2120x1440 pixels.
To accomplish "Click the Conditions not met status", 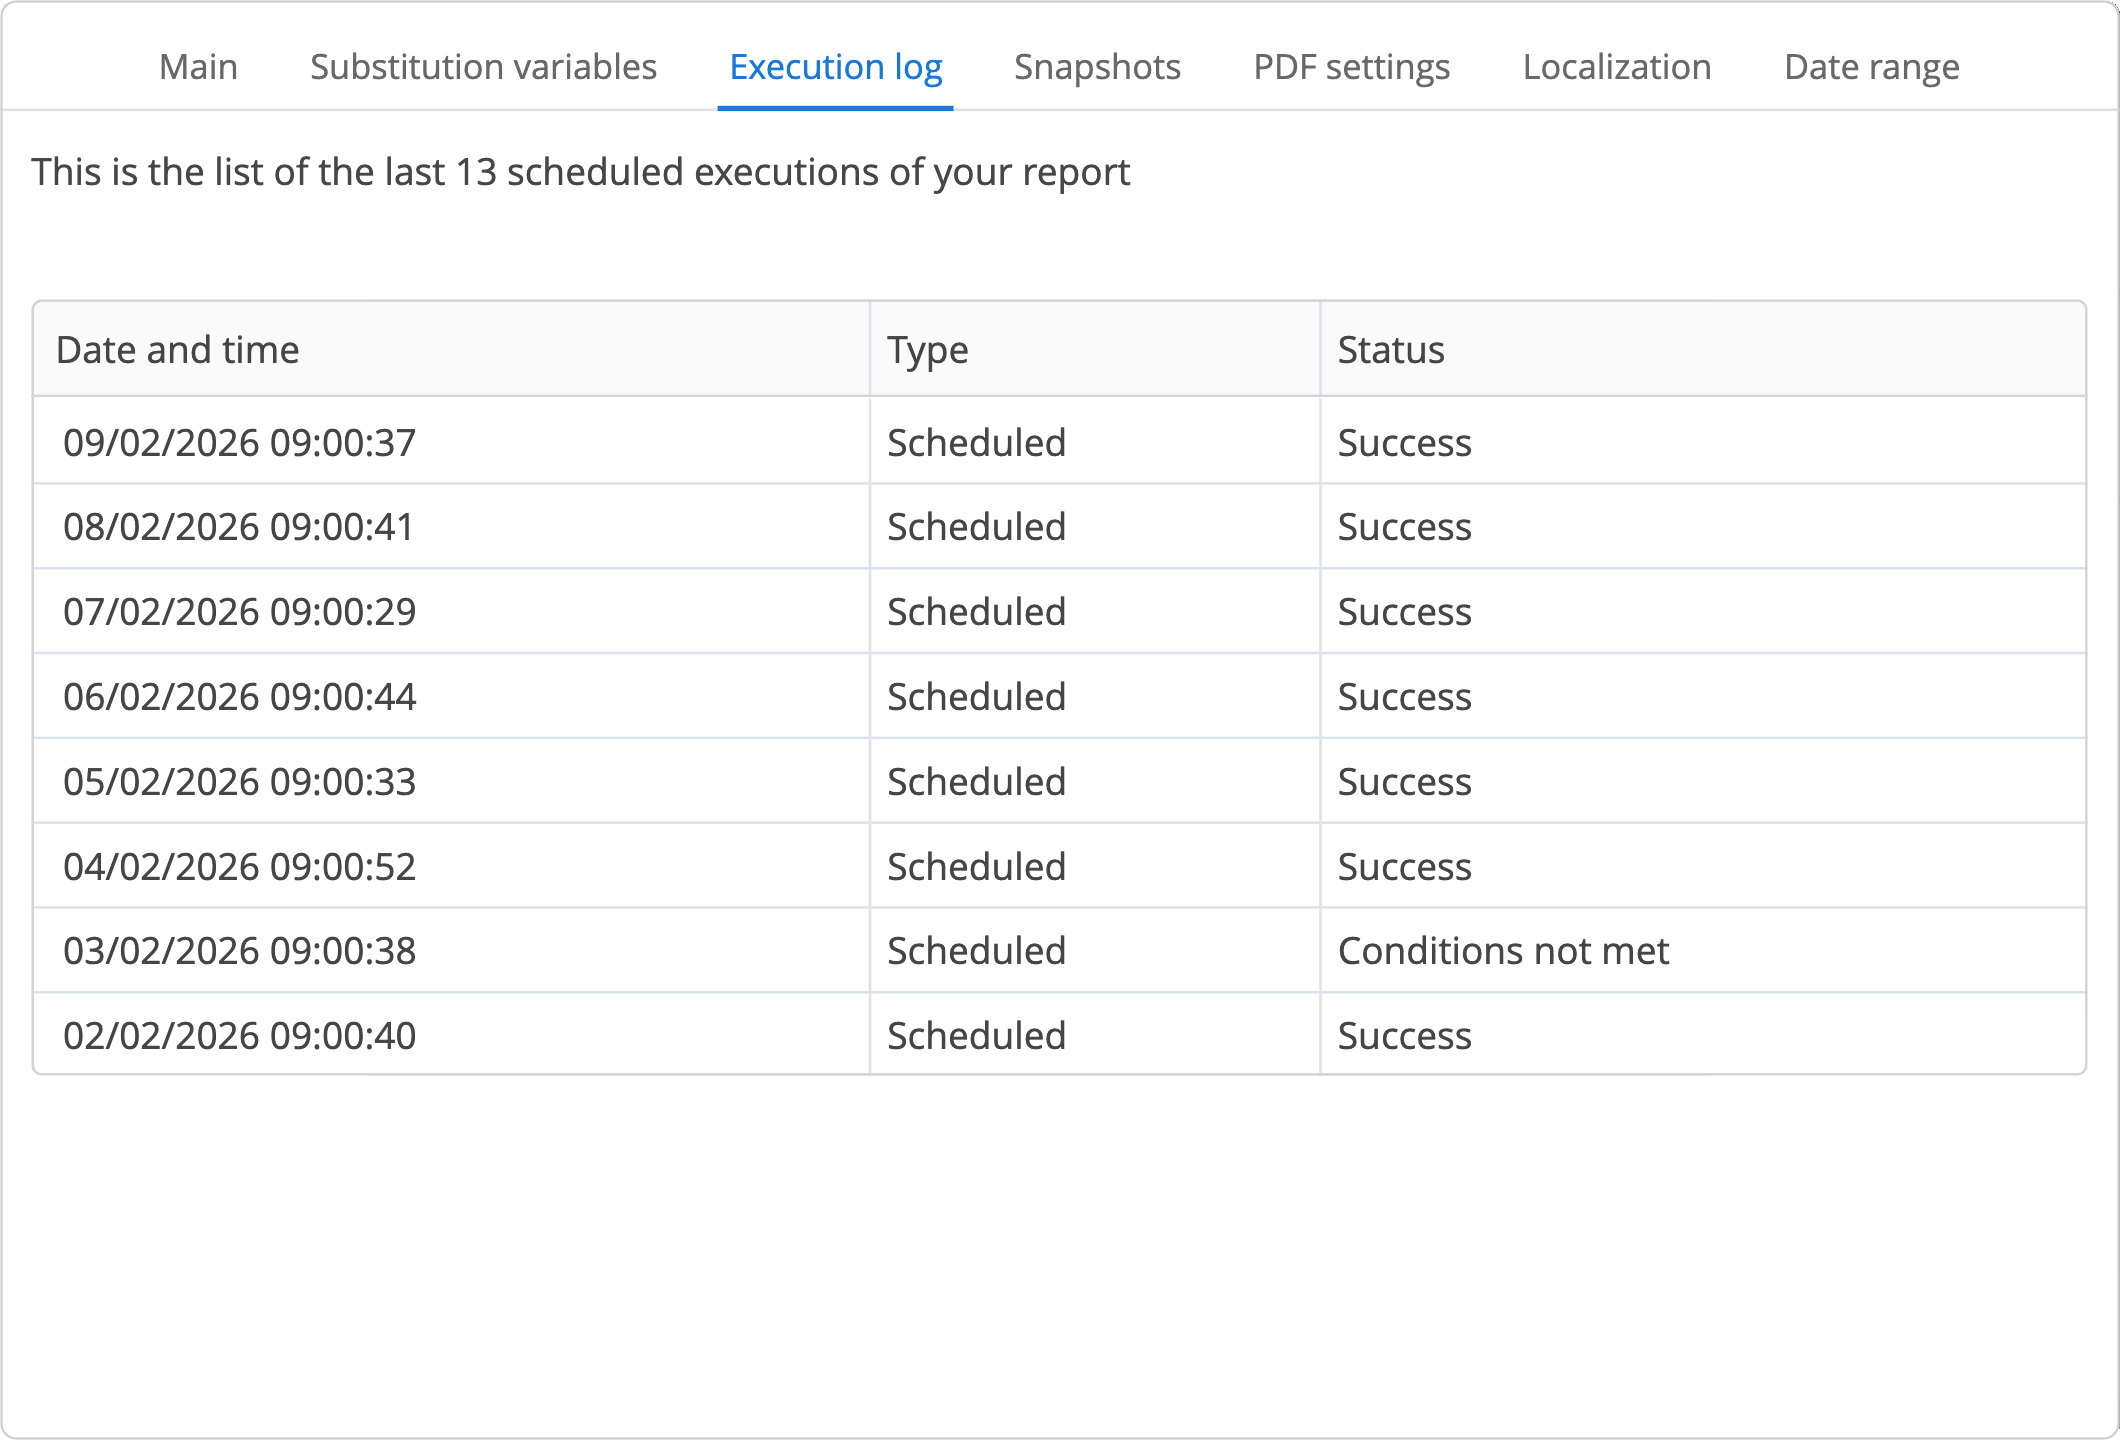I will coord(1503,950).
